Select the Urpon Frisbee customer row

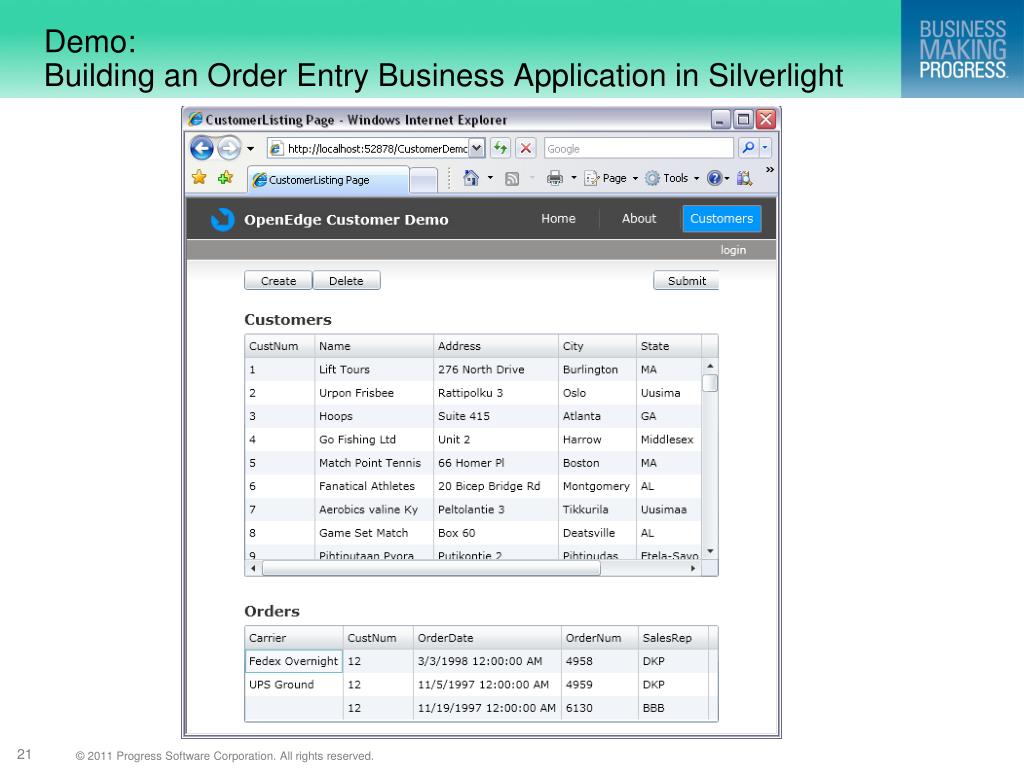pos(473,393)
